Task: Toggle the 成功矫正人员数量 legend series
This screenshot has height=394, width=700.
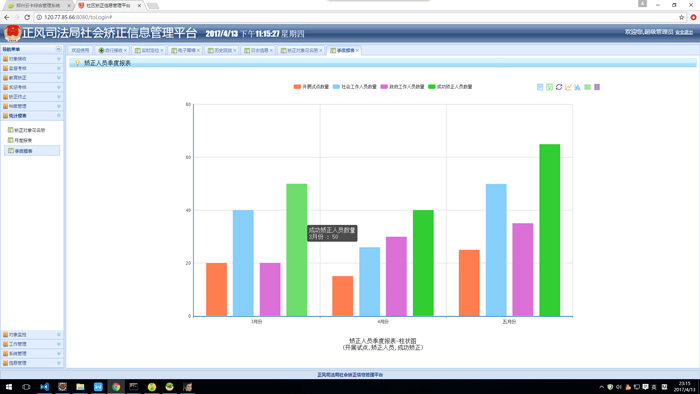Action: [450, 87]
